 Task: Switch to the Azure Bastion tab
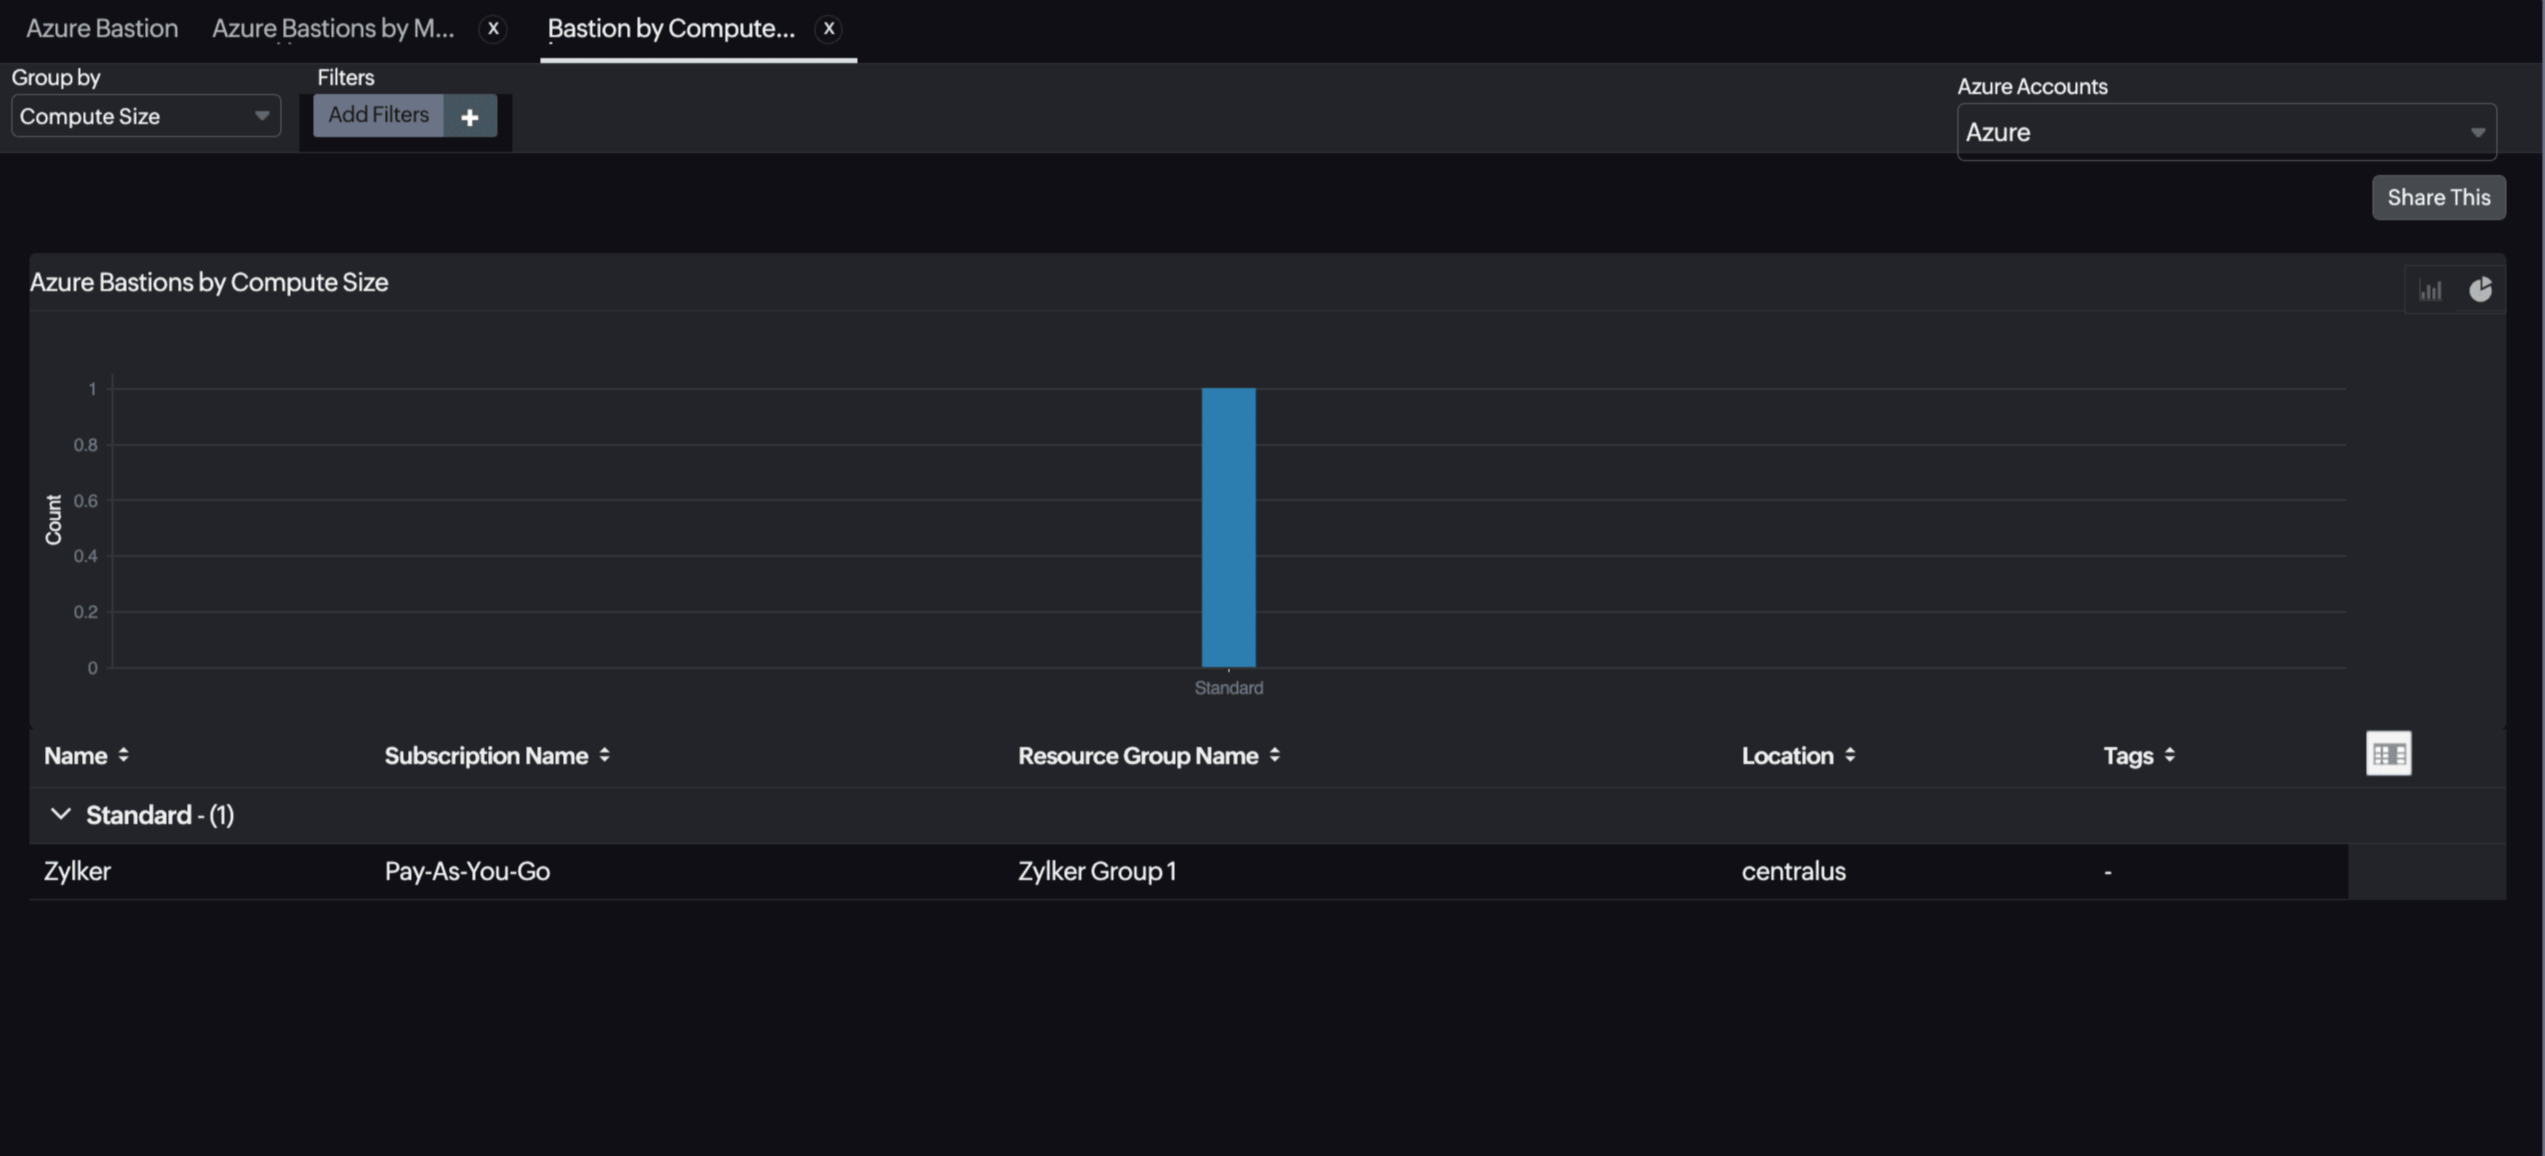pos(102,28)
